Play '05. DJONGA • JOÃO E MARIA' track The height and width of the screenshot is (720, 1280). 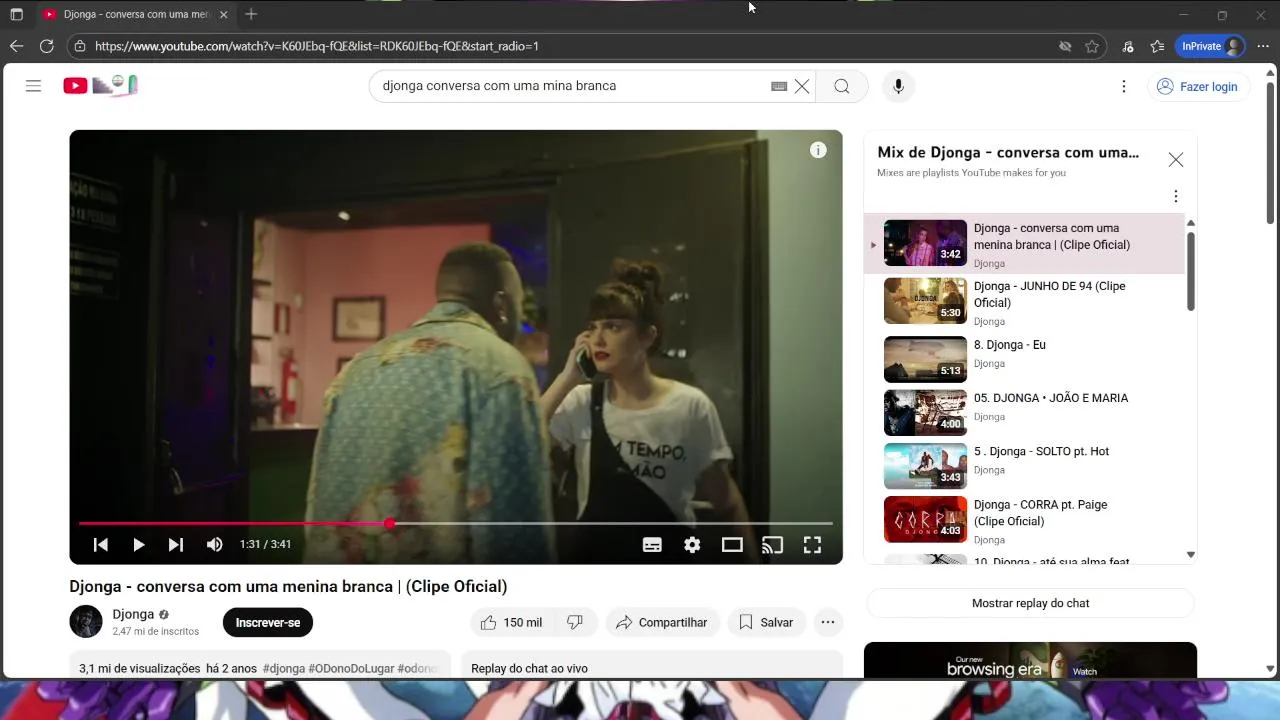pos(1024,412)
